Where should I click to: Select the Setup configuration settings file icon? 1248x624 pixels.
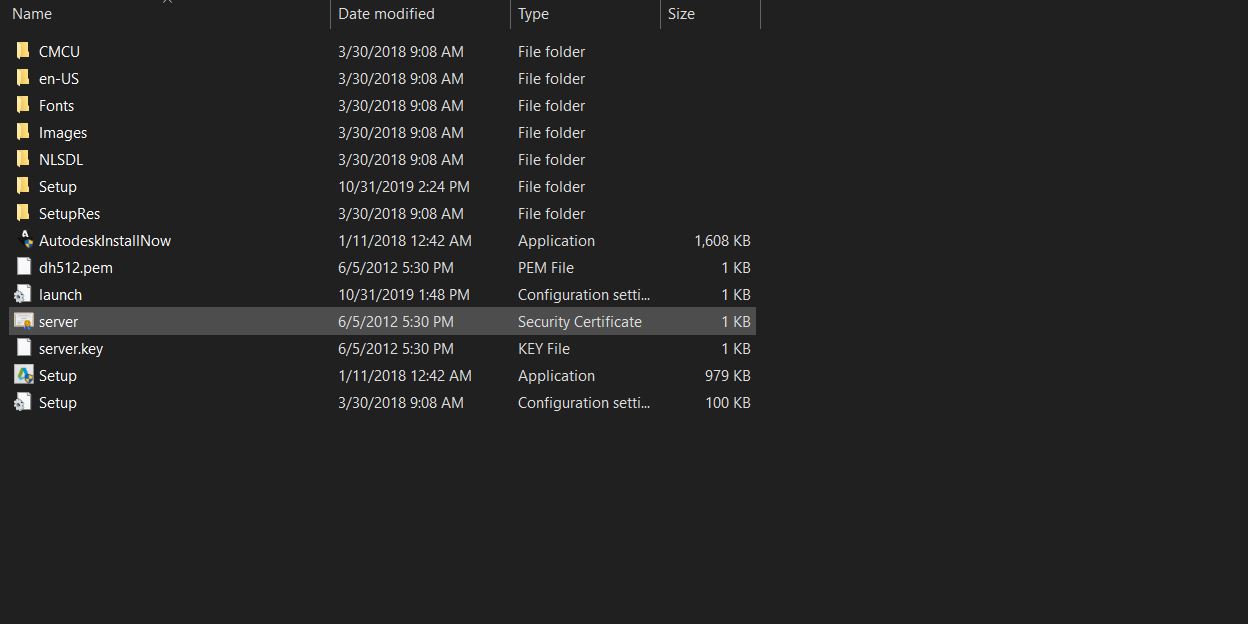tap(23, 402)
